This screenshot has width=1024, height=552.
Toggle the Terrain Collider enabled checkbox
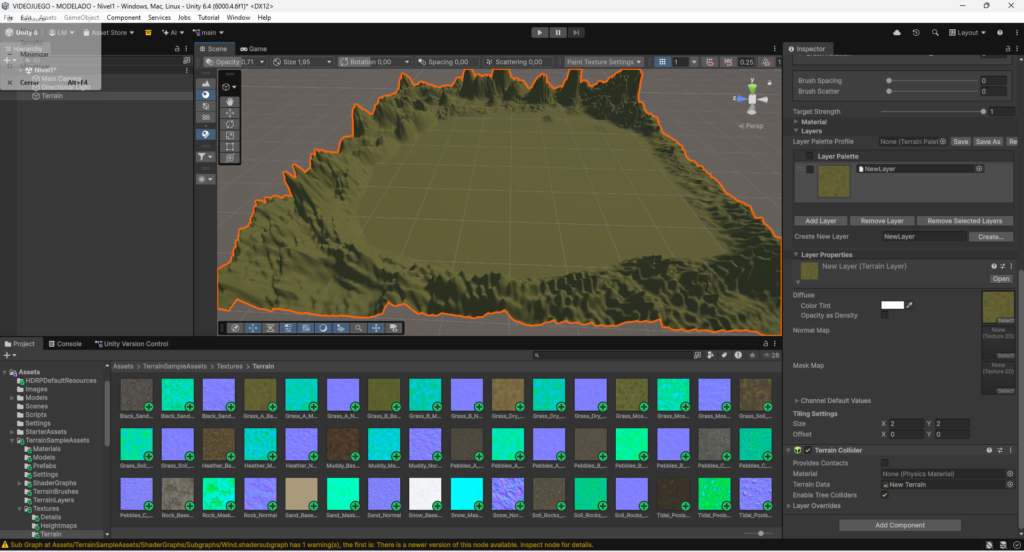(808, 450)
